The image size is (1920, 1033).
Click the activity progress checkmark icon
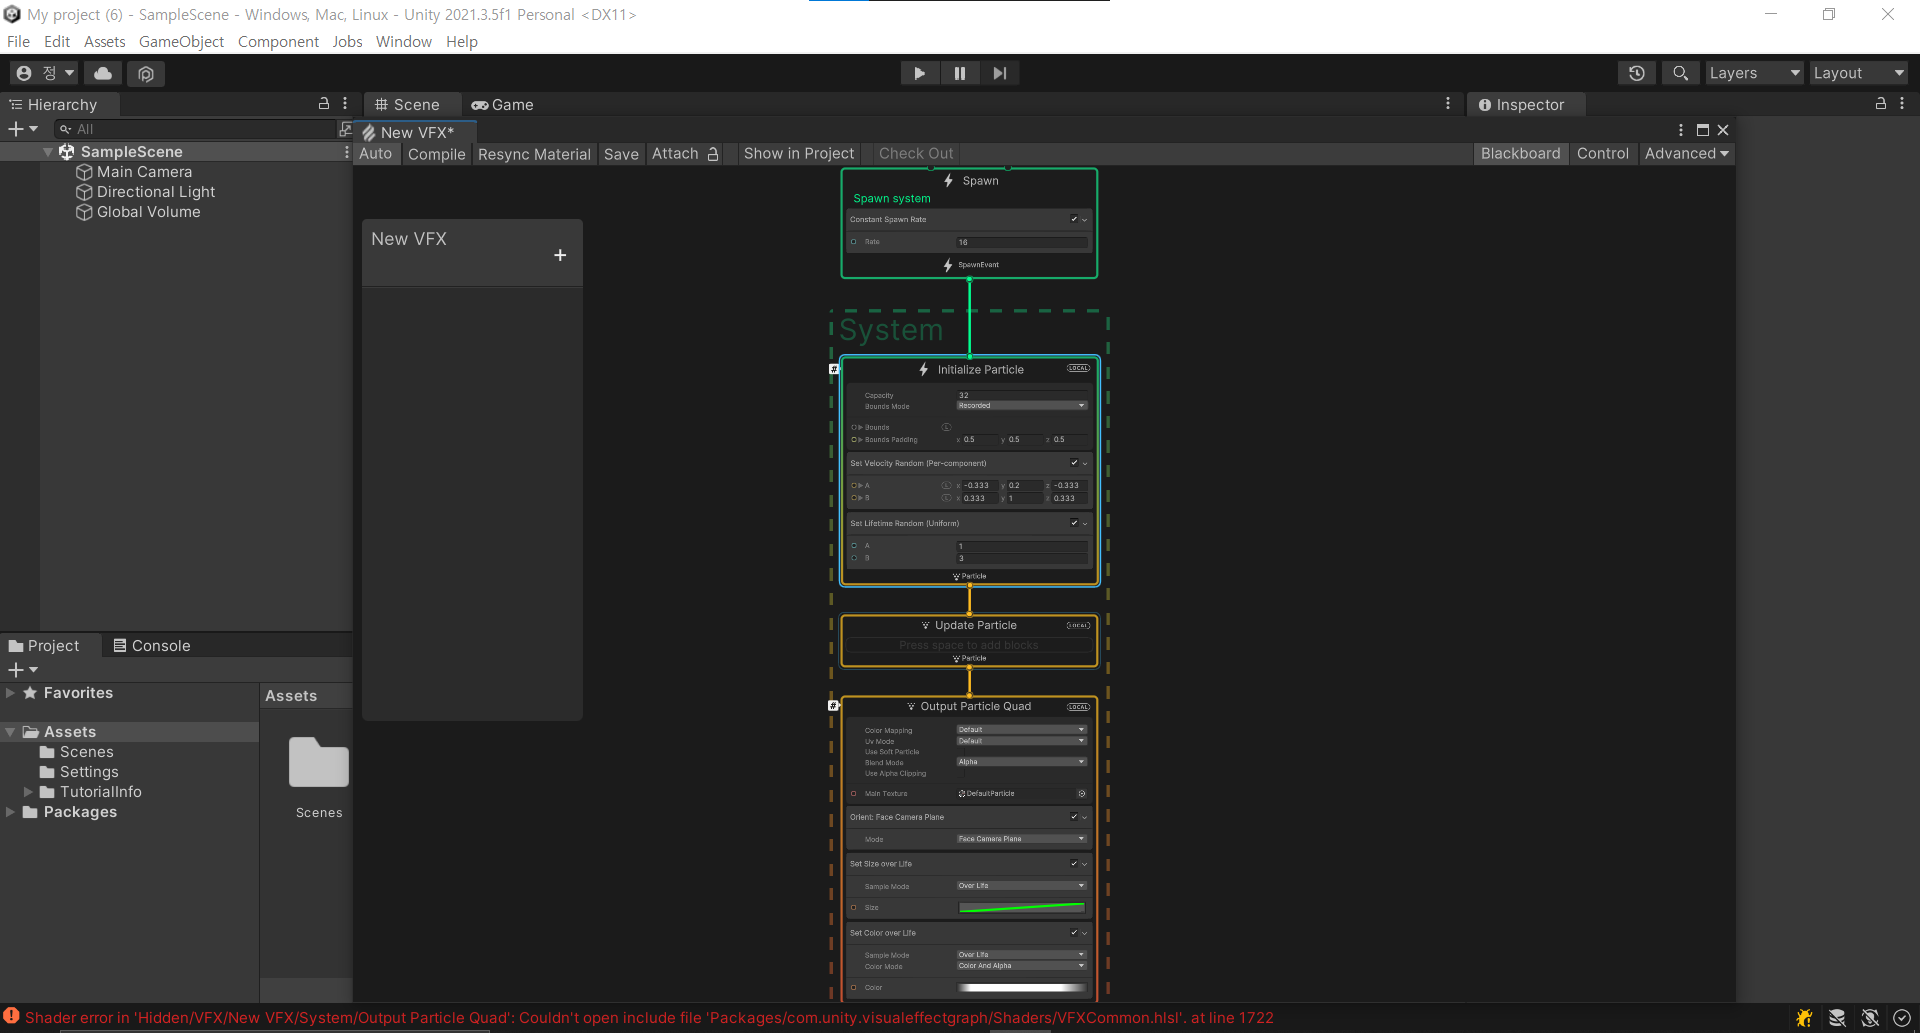(x=1902, y=1018)
